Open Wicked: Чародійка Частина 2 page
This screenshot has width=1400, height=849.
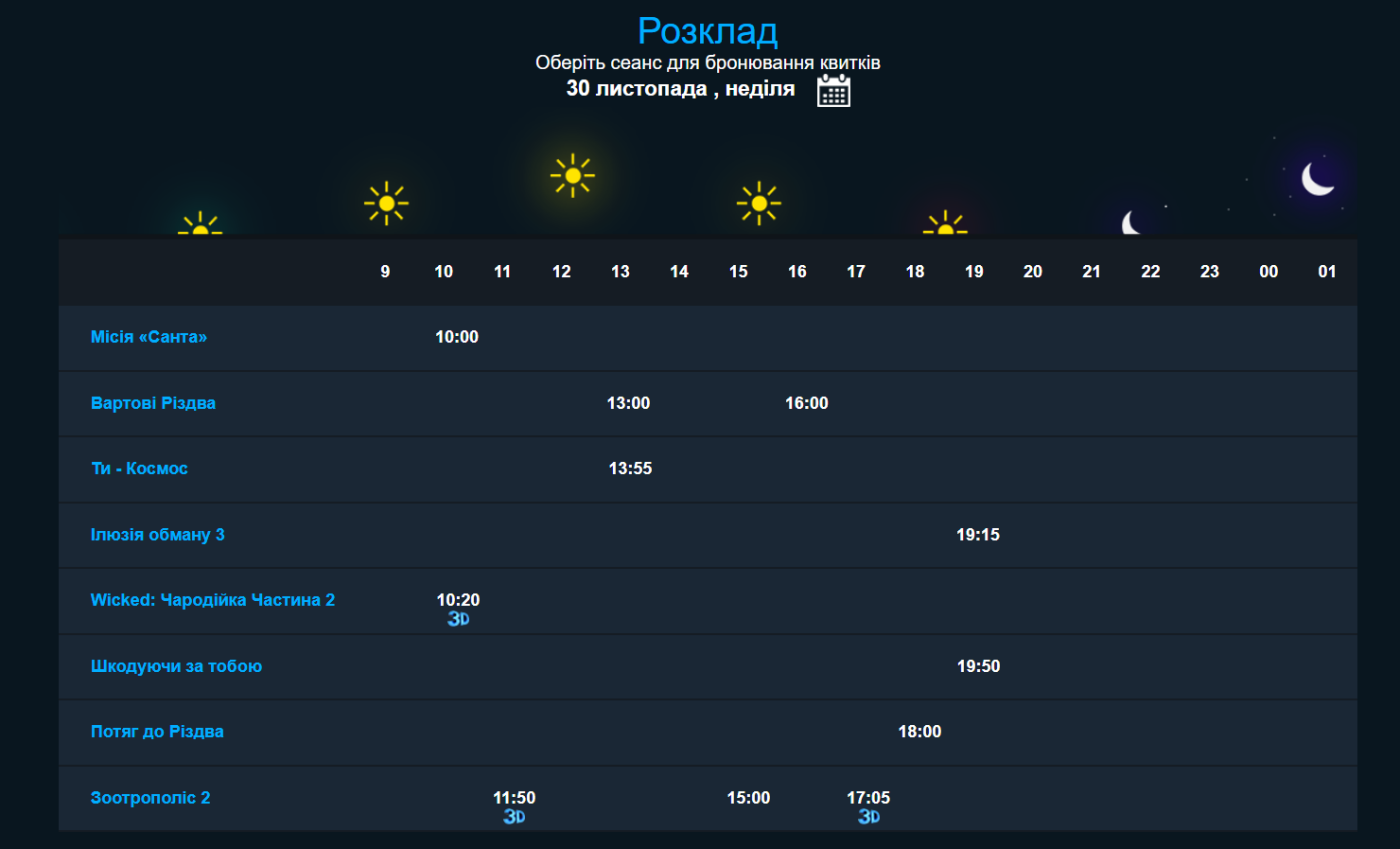click(x=213, y=600)
